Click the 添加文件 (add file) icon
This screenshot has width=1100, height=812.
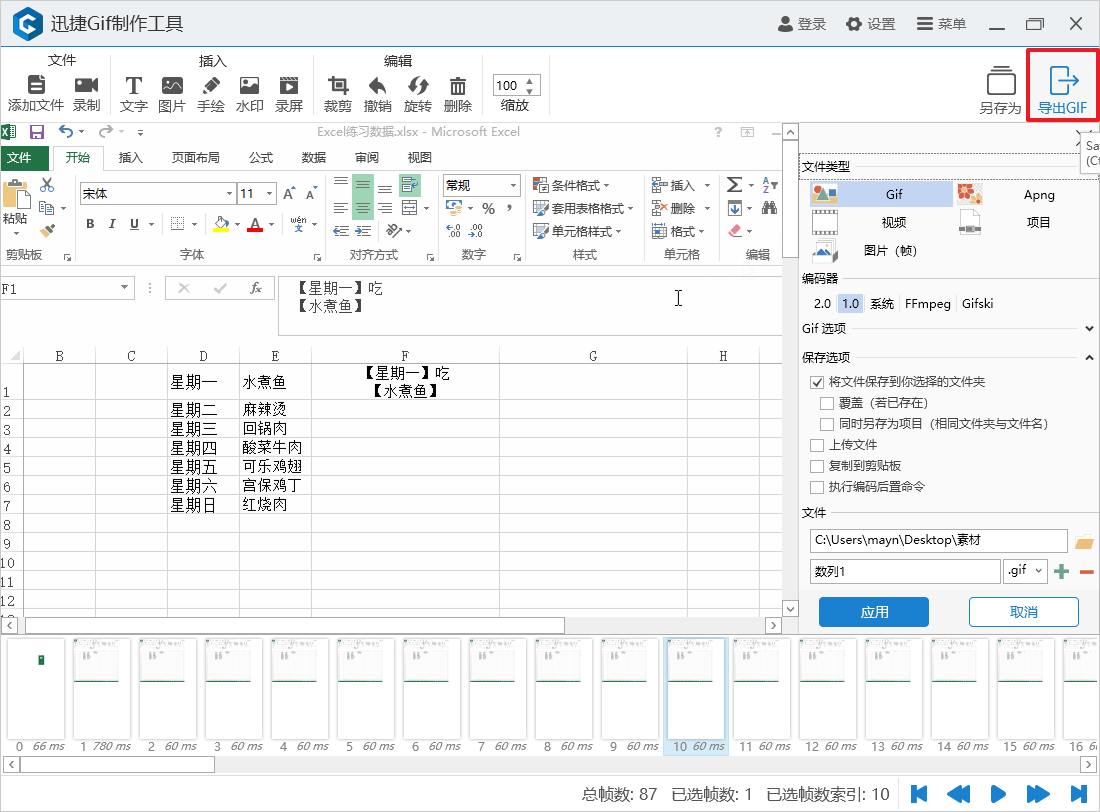tap(35, 85)
